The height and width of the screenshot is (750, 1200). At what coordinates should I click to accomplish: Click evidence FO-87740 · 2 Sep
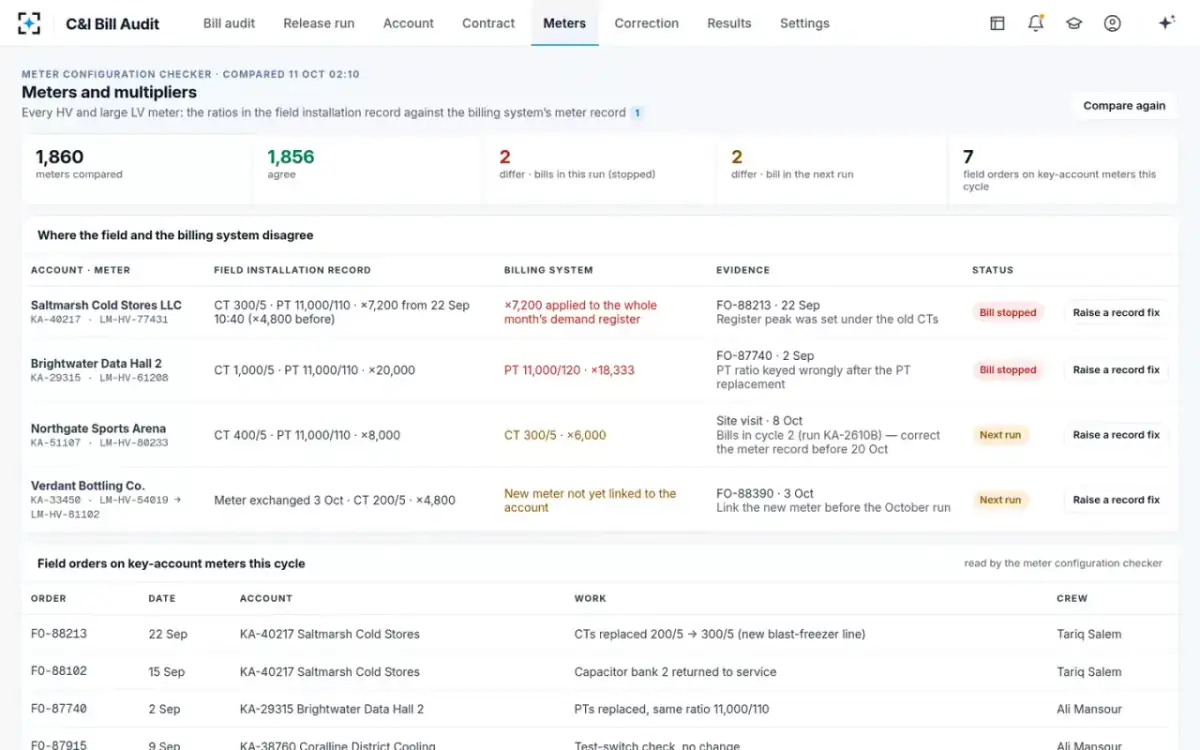[765, 355]
